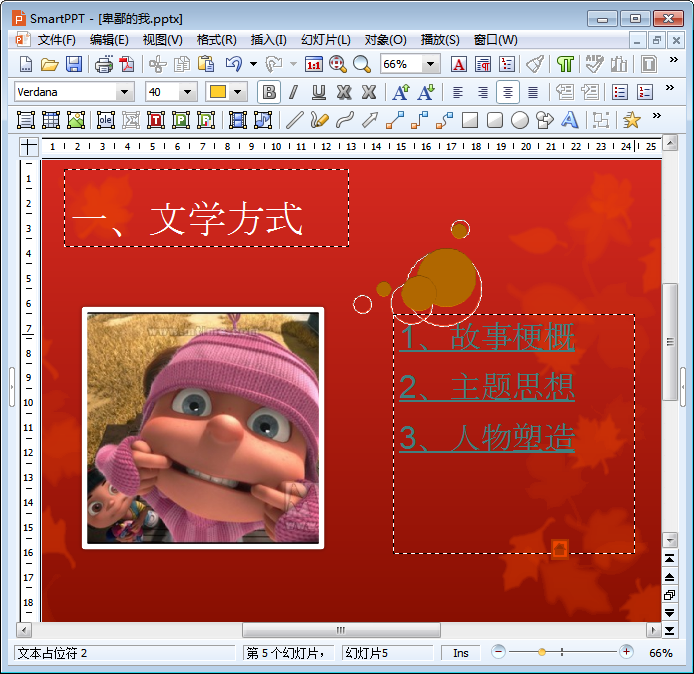Toggle italic formatting
Viewport: 694px width, 674px height.
293,92
